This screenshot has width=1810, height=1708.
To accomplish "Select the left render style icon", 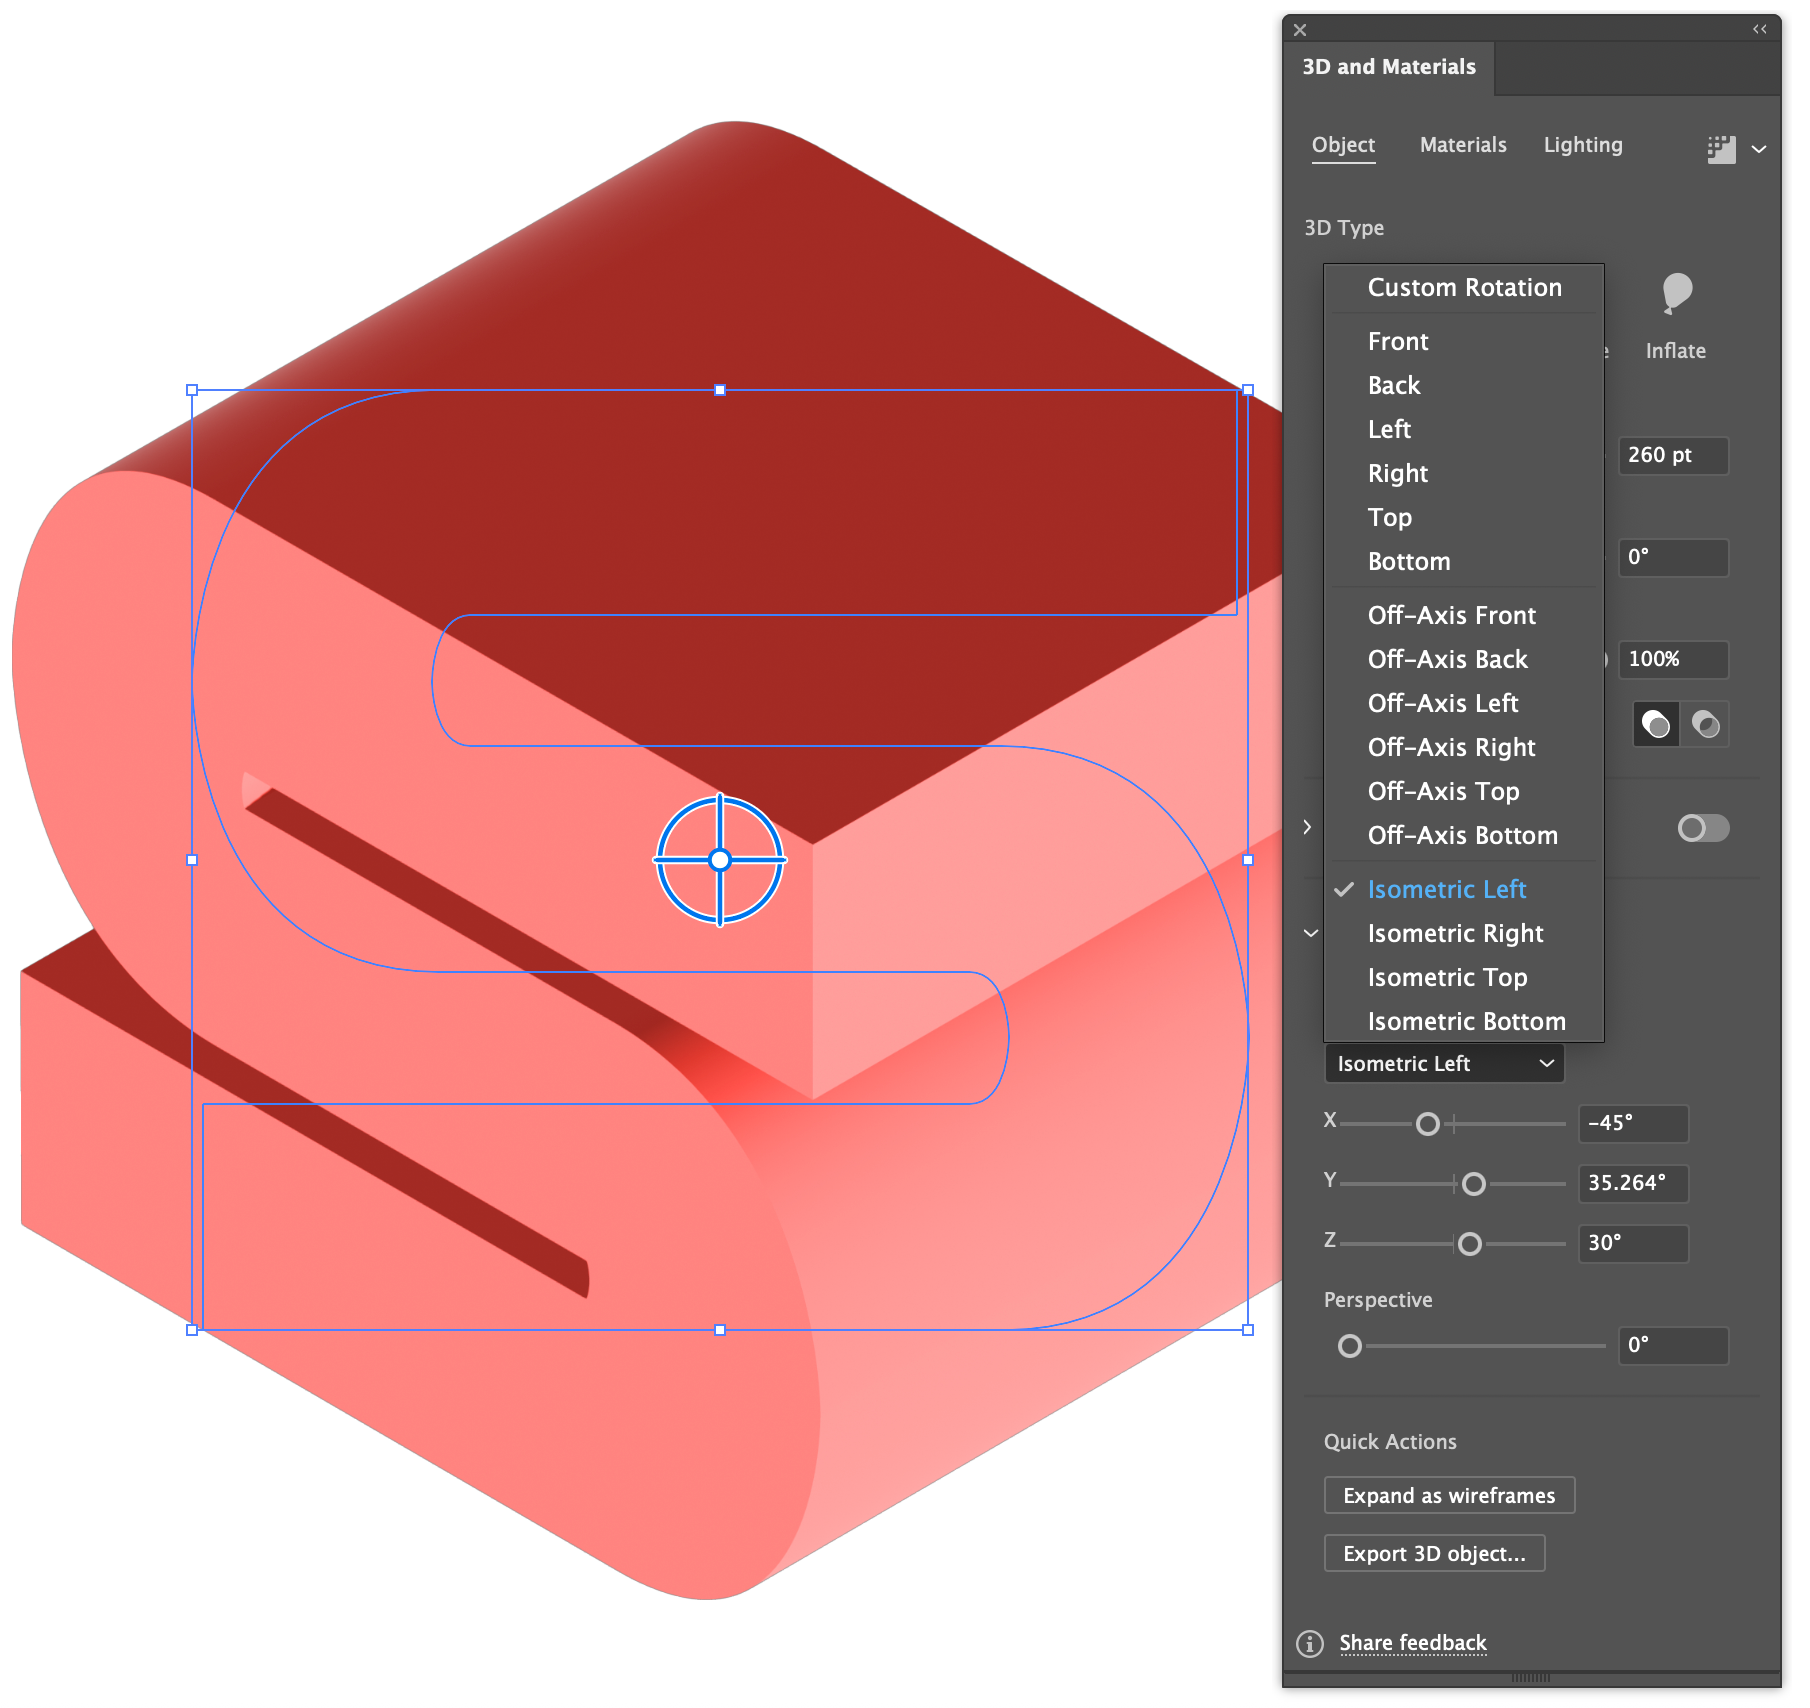I will pyautogui.click(x=1656, y=724).
